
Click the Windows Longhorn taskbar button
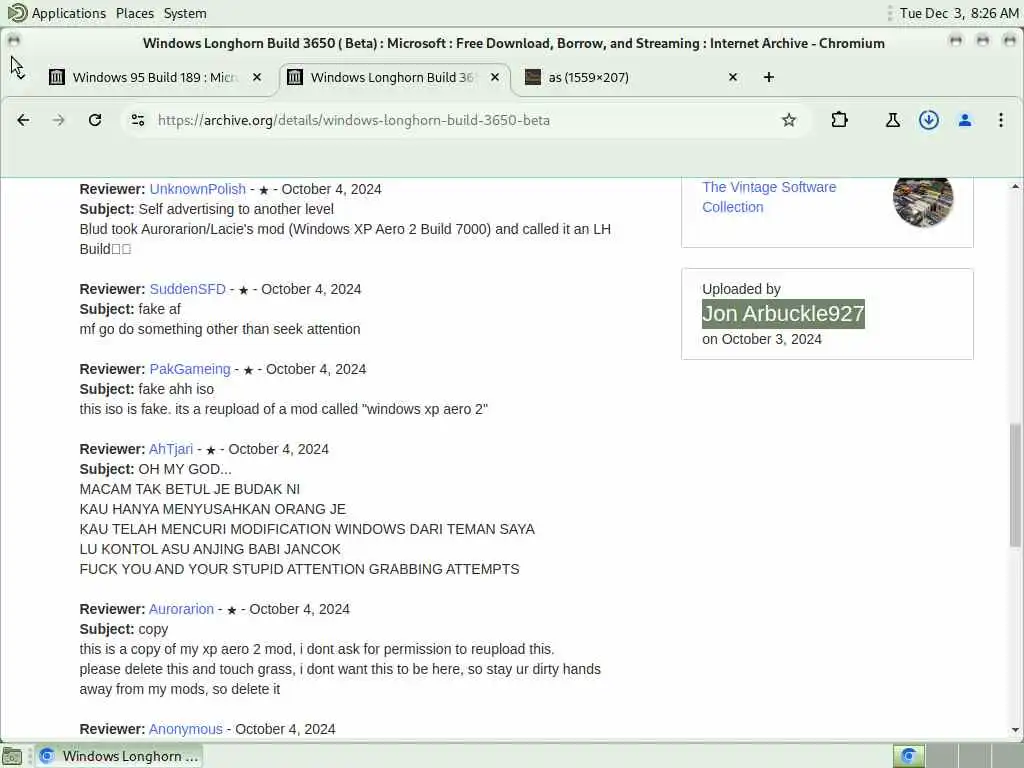[x=119, y=756]
